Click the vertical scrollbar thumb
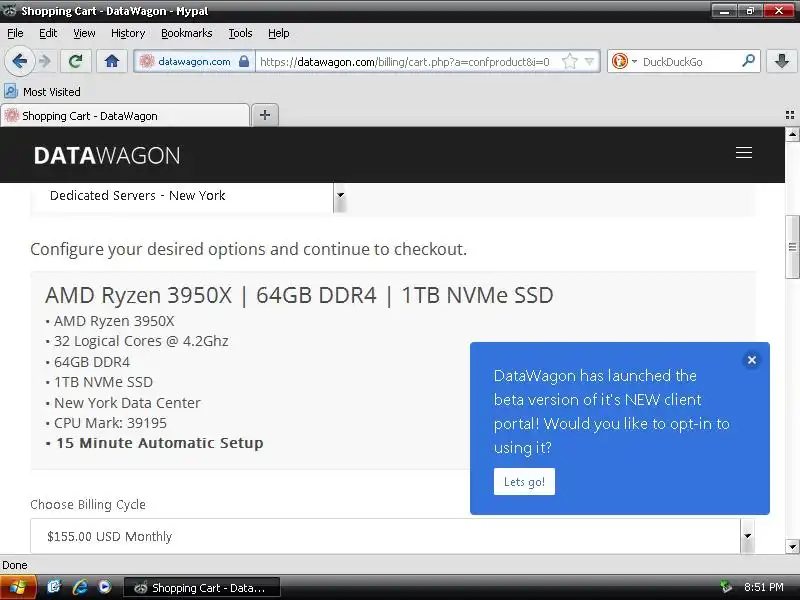The width and height of the screenshot is (800, 600). click(792, 247)
